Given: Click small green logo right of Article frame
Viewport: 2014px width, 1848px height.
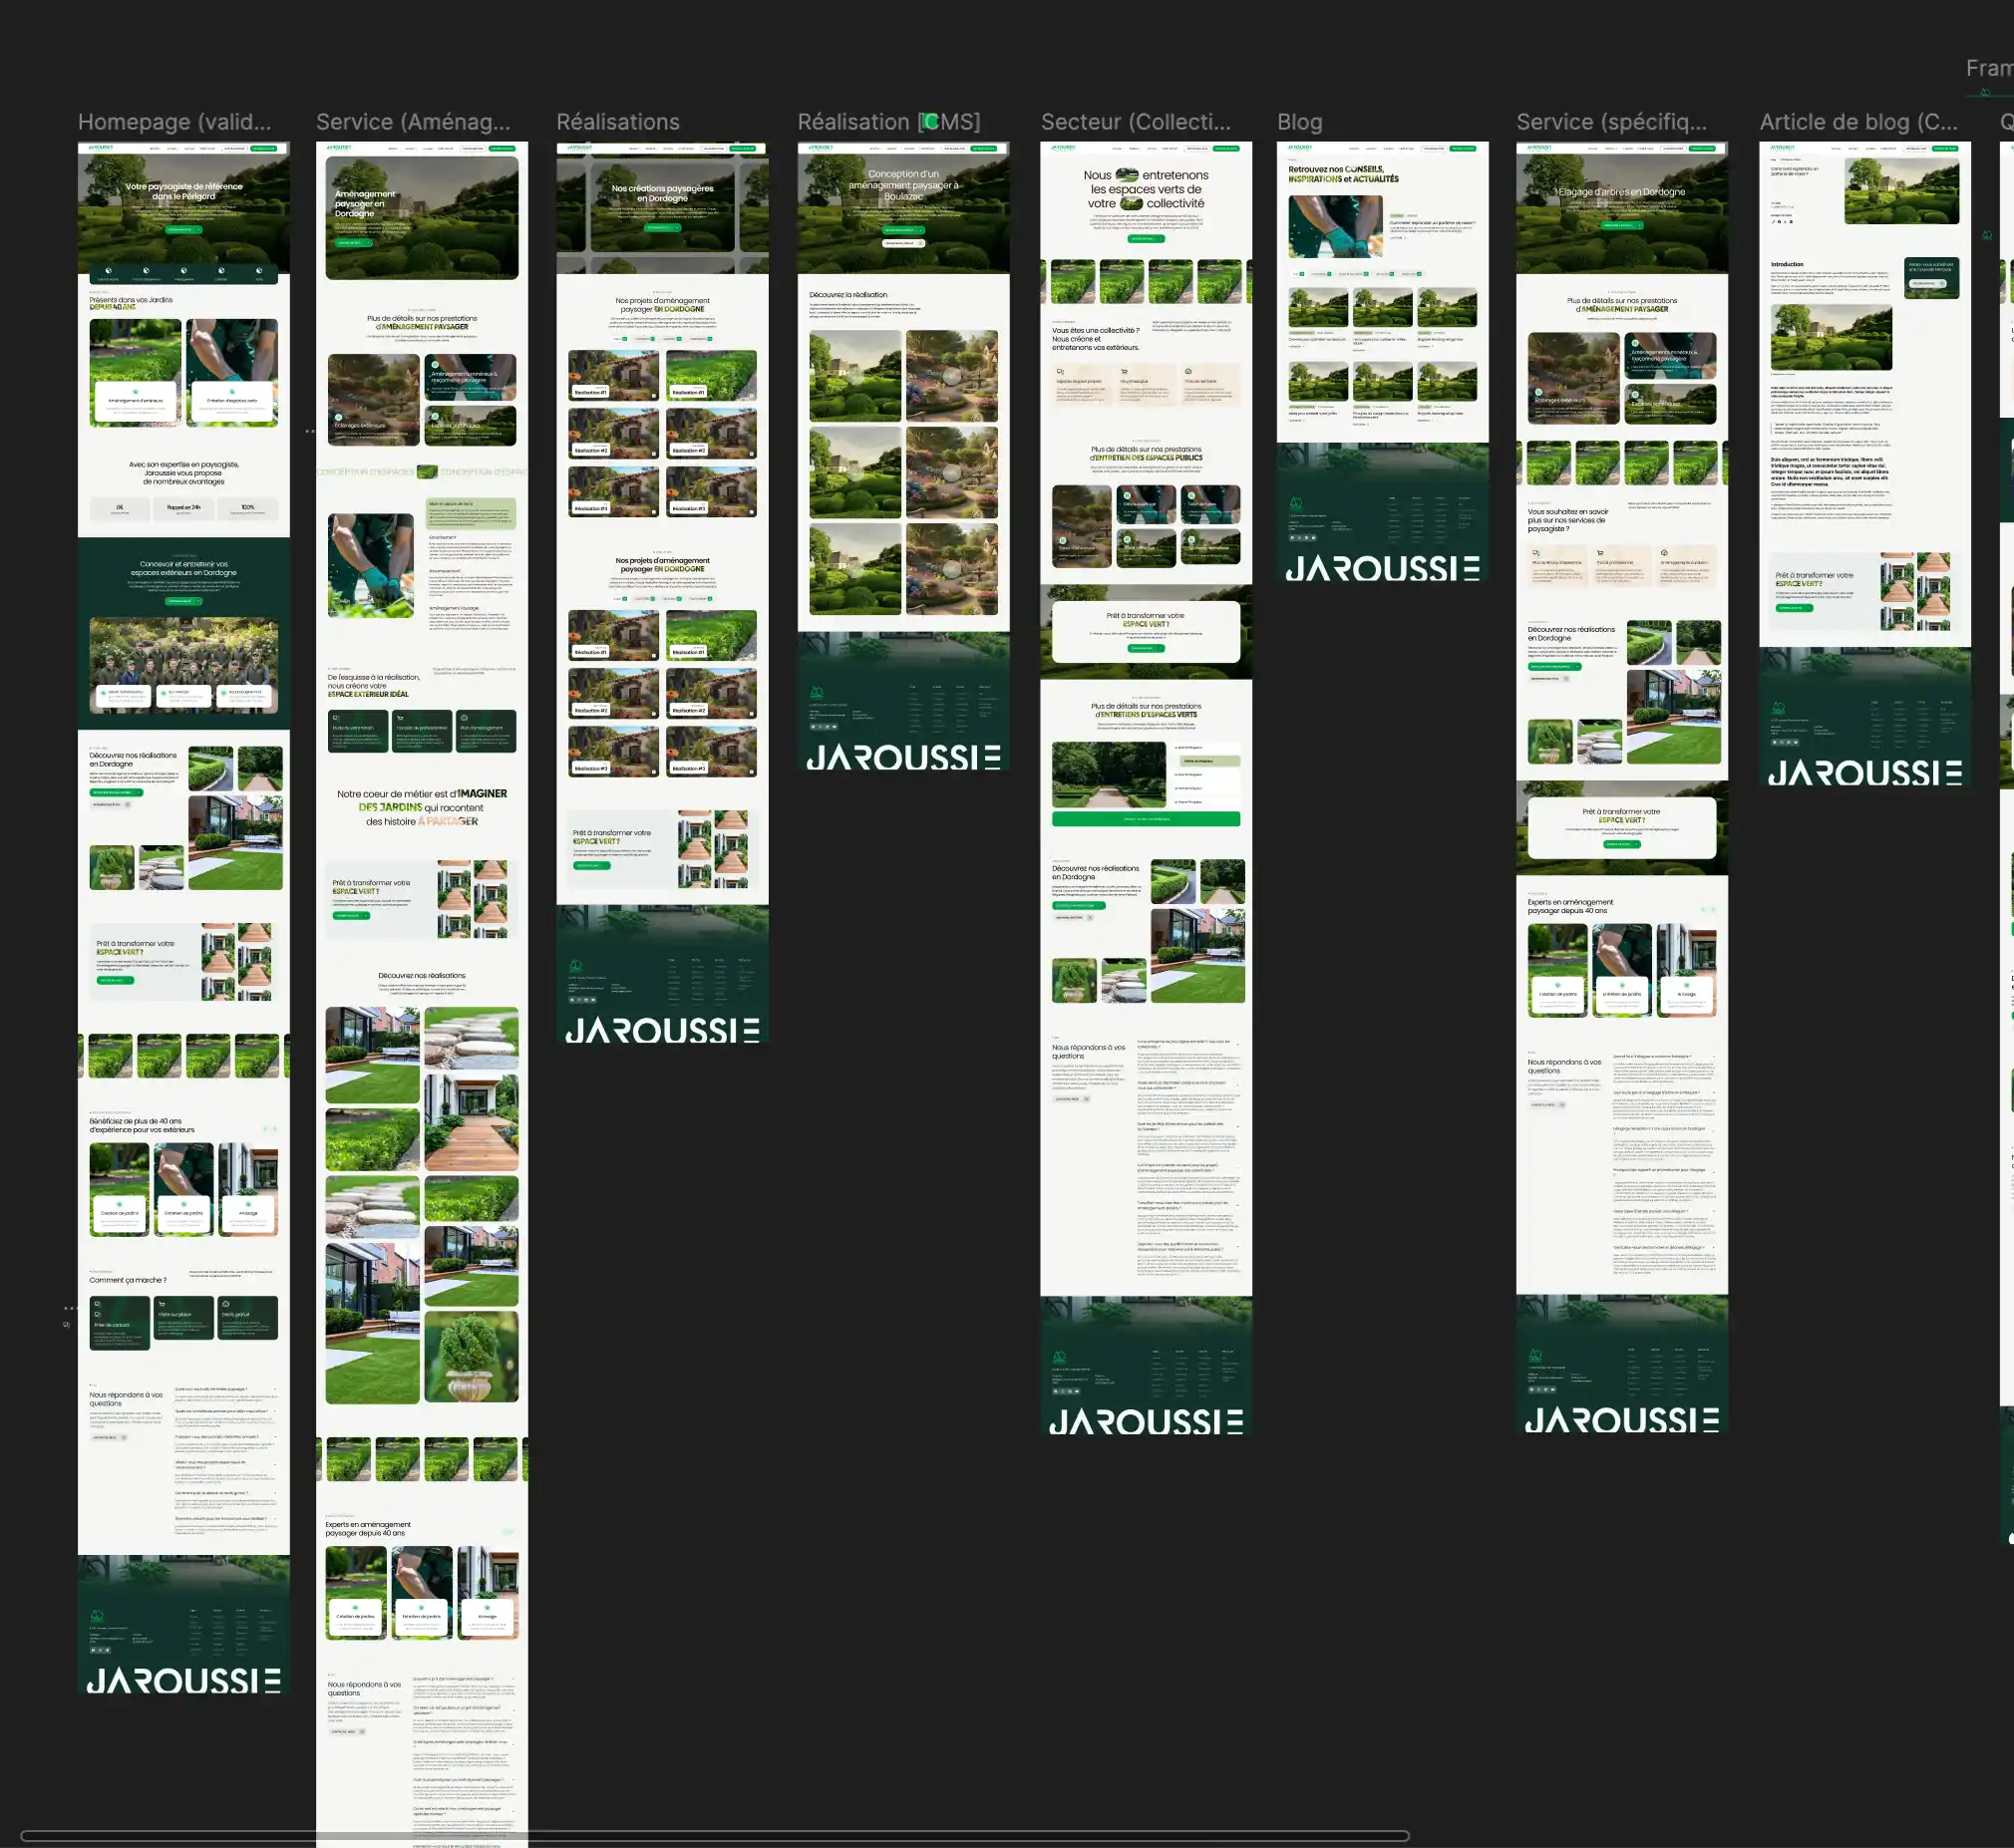Looking at the screenshot, I should (1986, 236).
